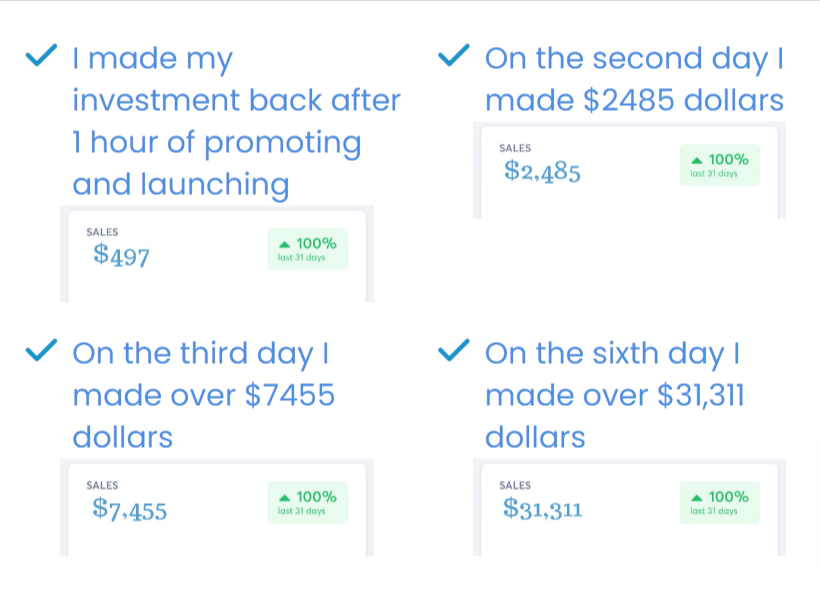Viewport: 820px width, 613px height.
Task: Click the green up arrow in the $497 card
Action: [x=285, y=244]
